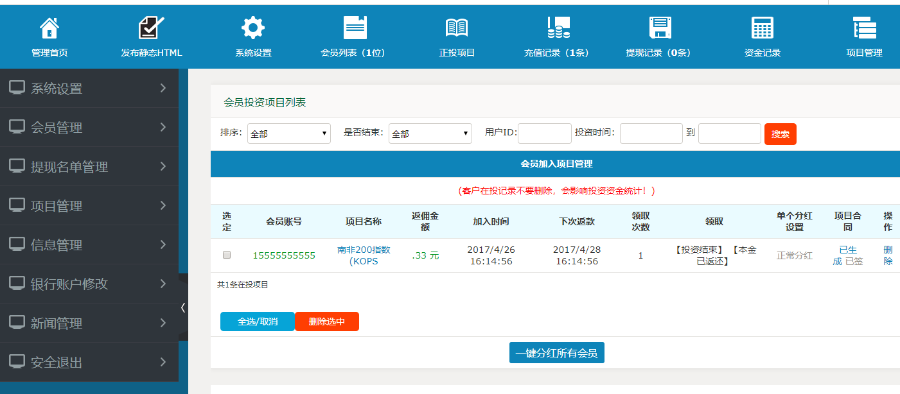Open member account 15555555555 link
The width and height of the screenshot is (900, 394).
pyautogui.click(x=284, y=256)
